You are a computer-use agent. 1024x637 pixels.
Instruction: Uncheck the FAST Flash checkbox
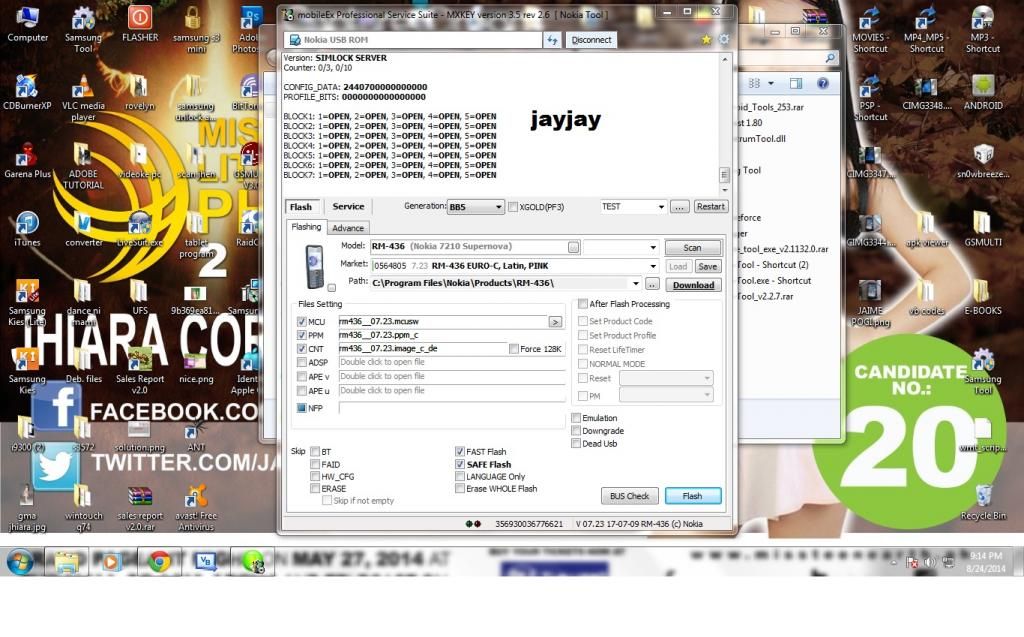pyautogui.click(x=459, y=452)
